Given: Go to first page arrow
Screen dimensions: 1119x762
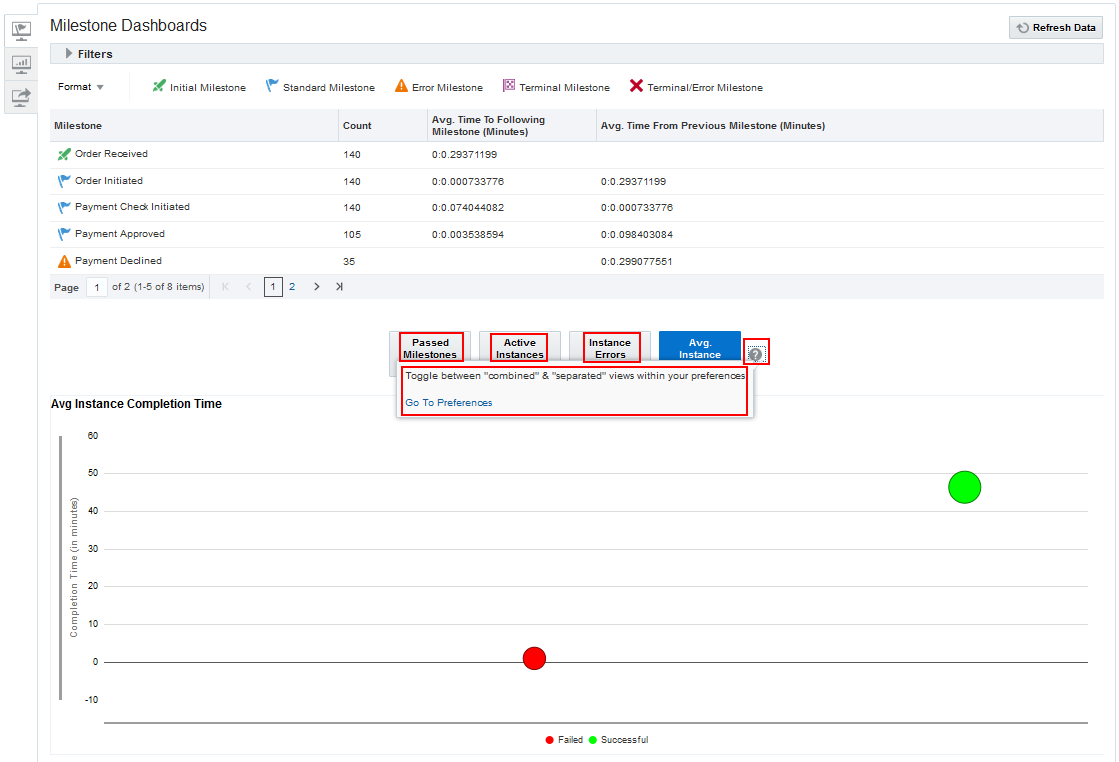Looking at the screenshot, I should [226, 287].
